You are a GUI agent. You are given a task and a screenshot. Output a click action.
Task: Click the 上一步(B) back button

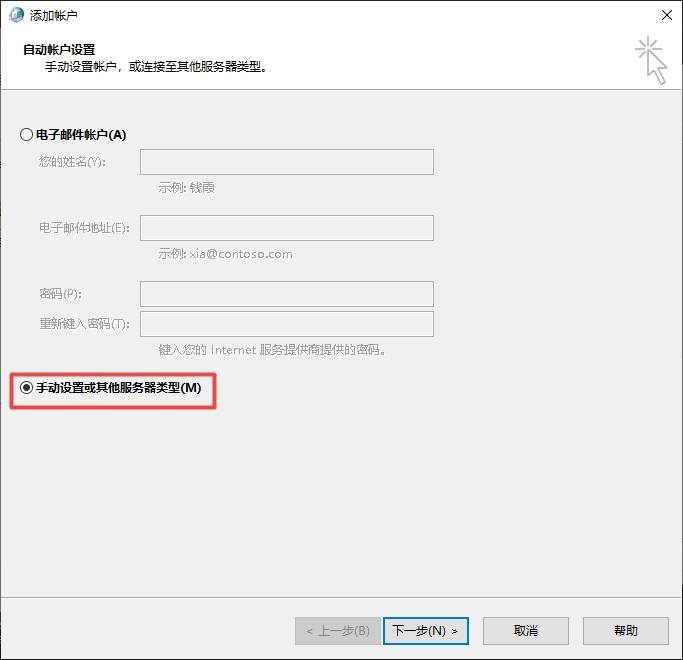pyautogui.click(x=338, y=631)
